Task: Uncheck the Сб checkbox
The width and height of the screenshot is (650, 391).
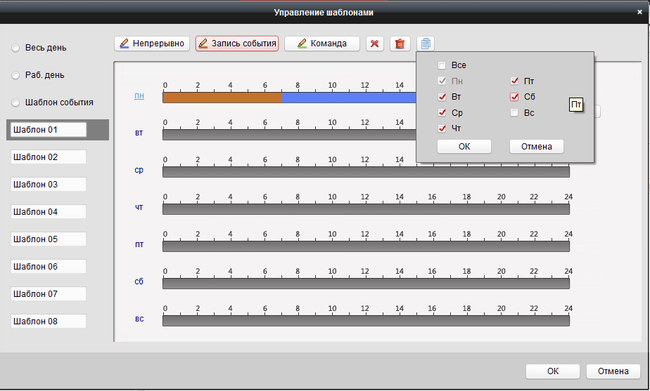Action: (514, 97)
